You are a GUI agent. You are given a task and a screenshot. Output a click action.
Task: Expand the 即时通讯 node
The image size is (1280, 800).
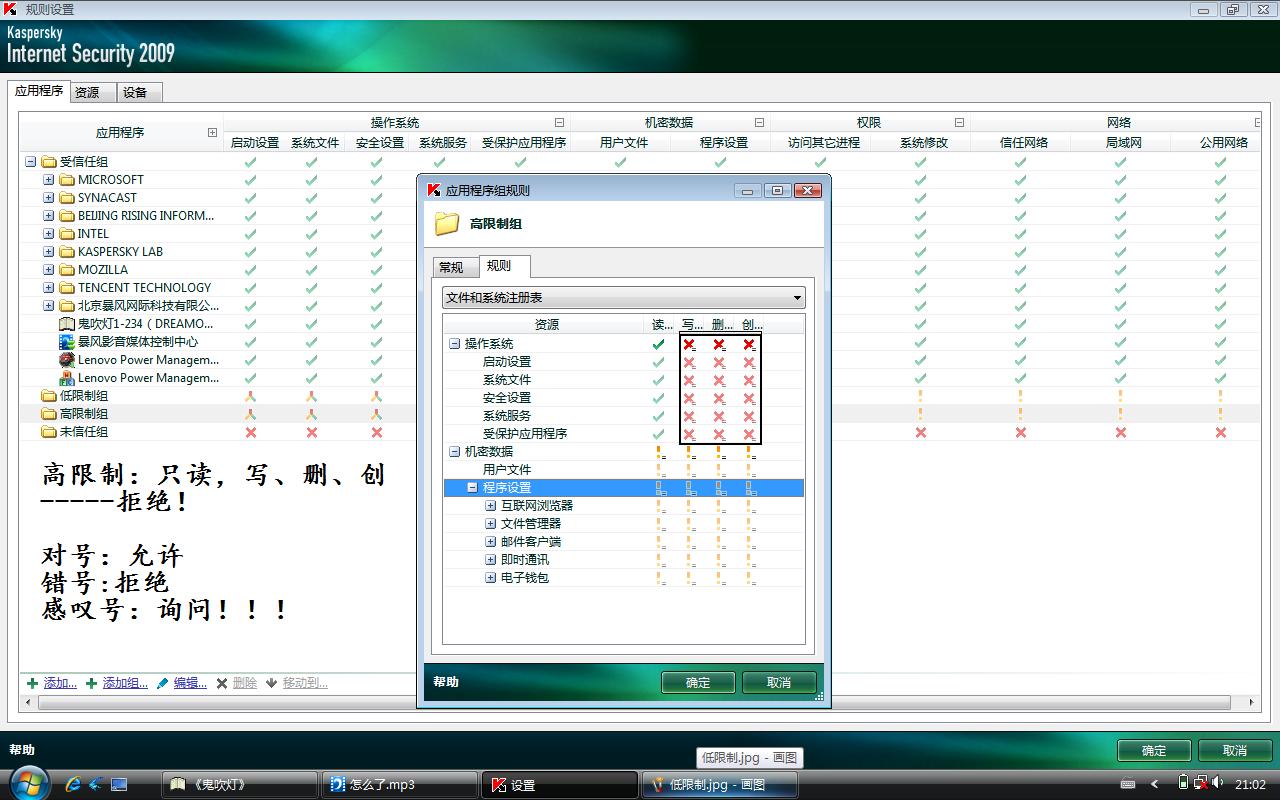tap(490, 560)
